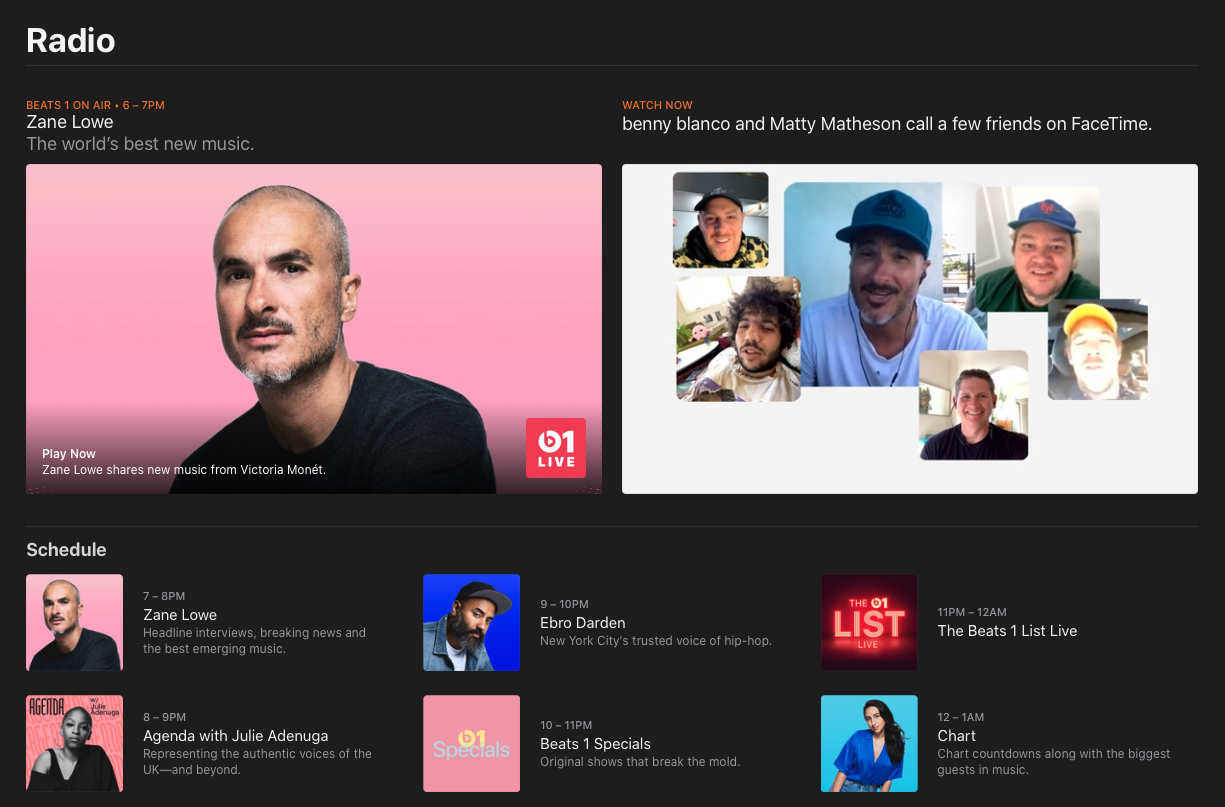Click the Radio page heading
Viewport: 1225px width, 807px height.
coord(70,41)
